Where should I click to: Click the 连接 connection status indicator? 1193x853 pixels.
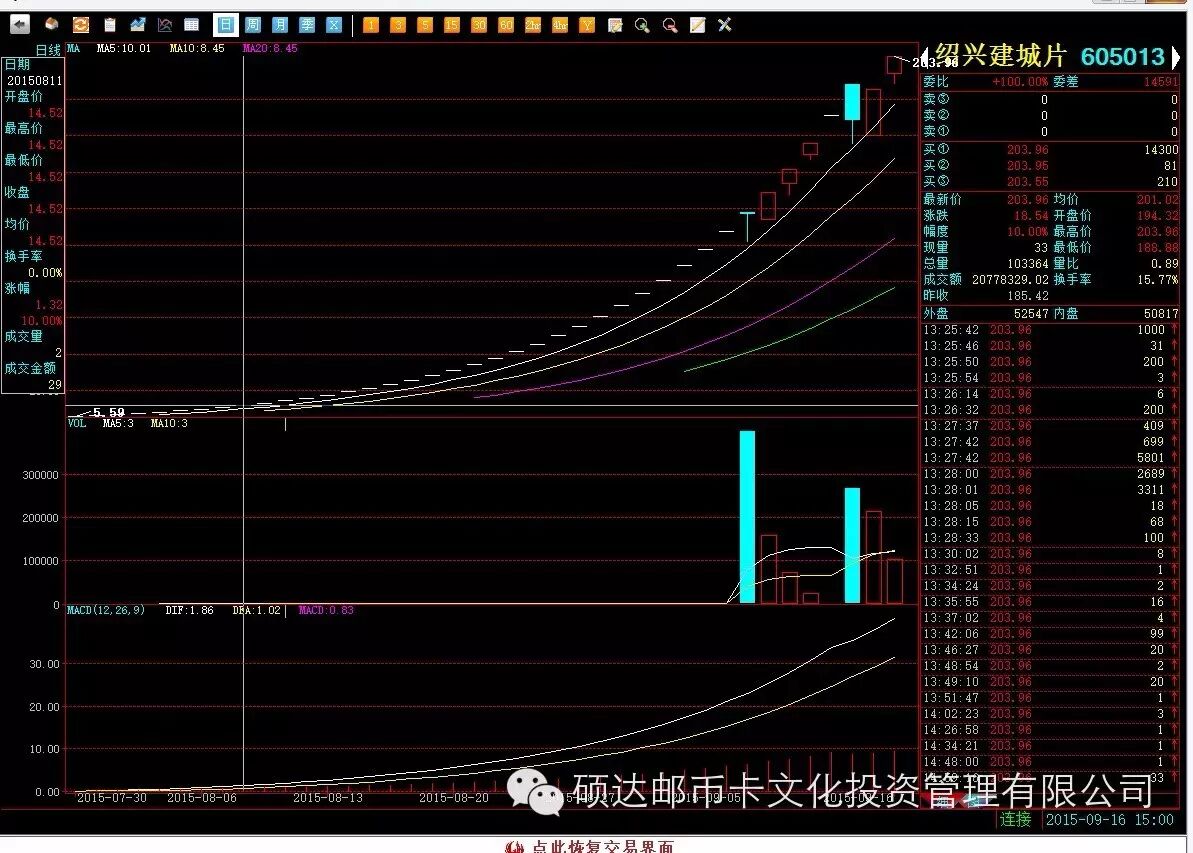pyautogui.click(x=1015, y=820)
